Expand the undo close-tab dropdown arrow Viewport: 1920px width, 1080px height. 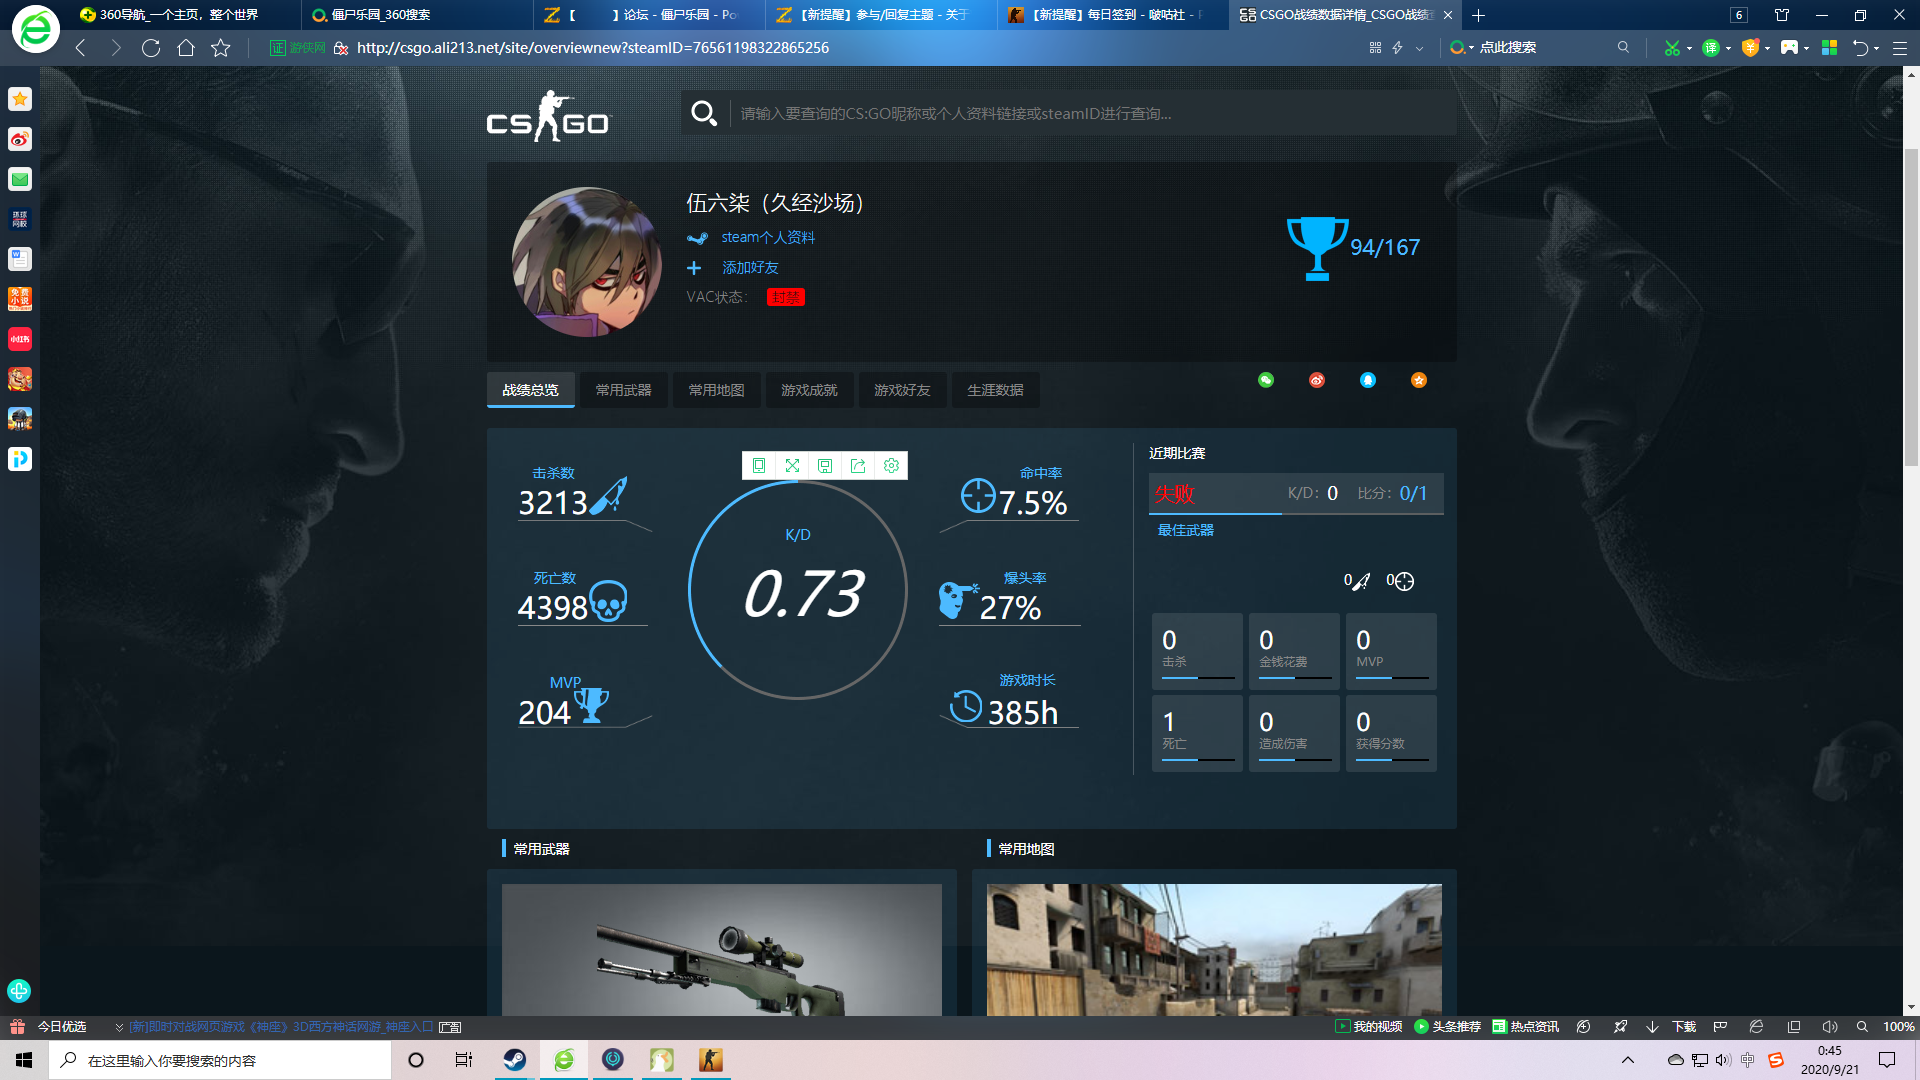pos(1876,48)
